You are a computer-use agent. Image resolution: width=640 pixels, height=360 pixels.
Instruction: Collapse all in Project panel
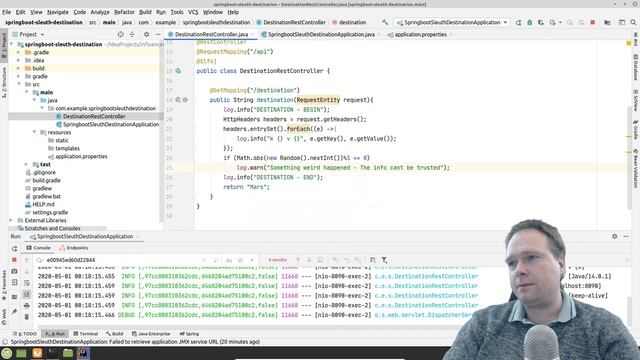[132, 34]
